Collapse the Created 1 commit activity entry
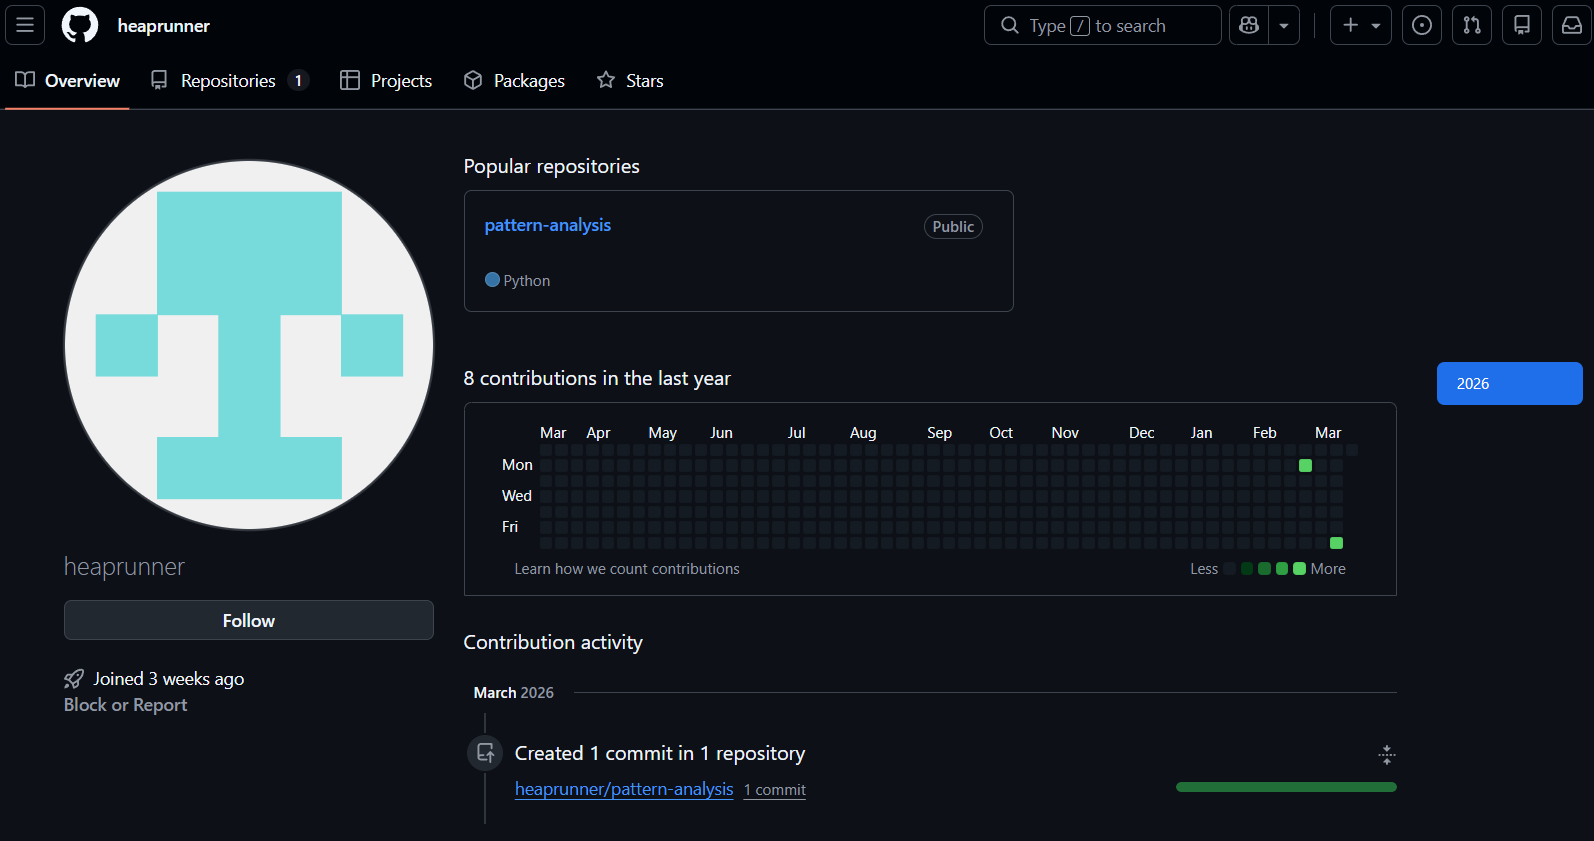 coord(1386,755)
